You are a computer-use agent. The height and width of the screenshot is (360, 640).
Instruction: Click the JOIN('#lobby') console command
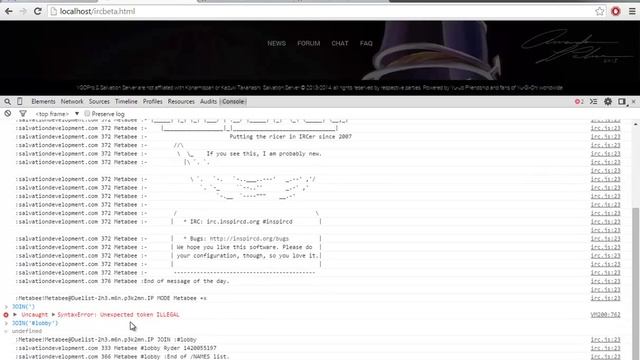(x=35, y=323)
